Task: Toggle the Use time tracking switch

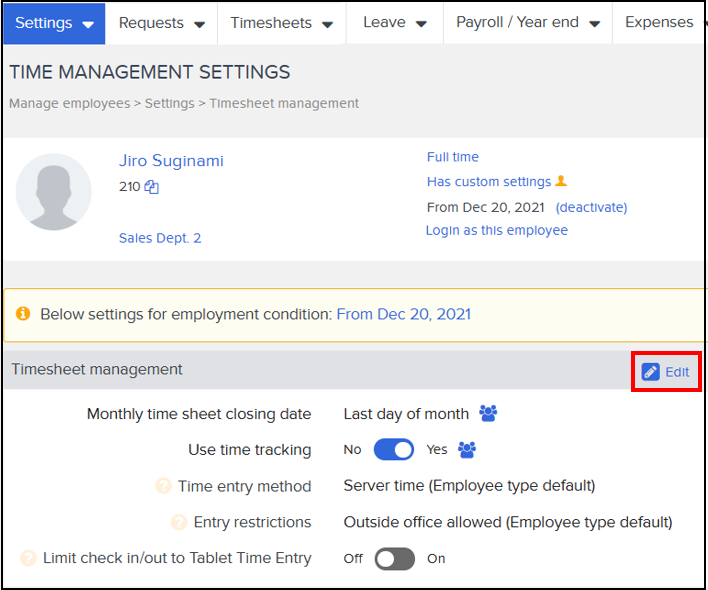Action: (394, 450)
